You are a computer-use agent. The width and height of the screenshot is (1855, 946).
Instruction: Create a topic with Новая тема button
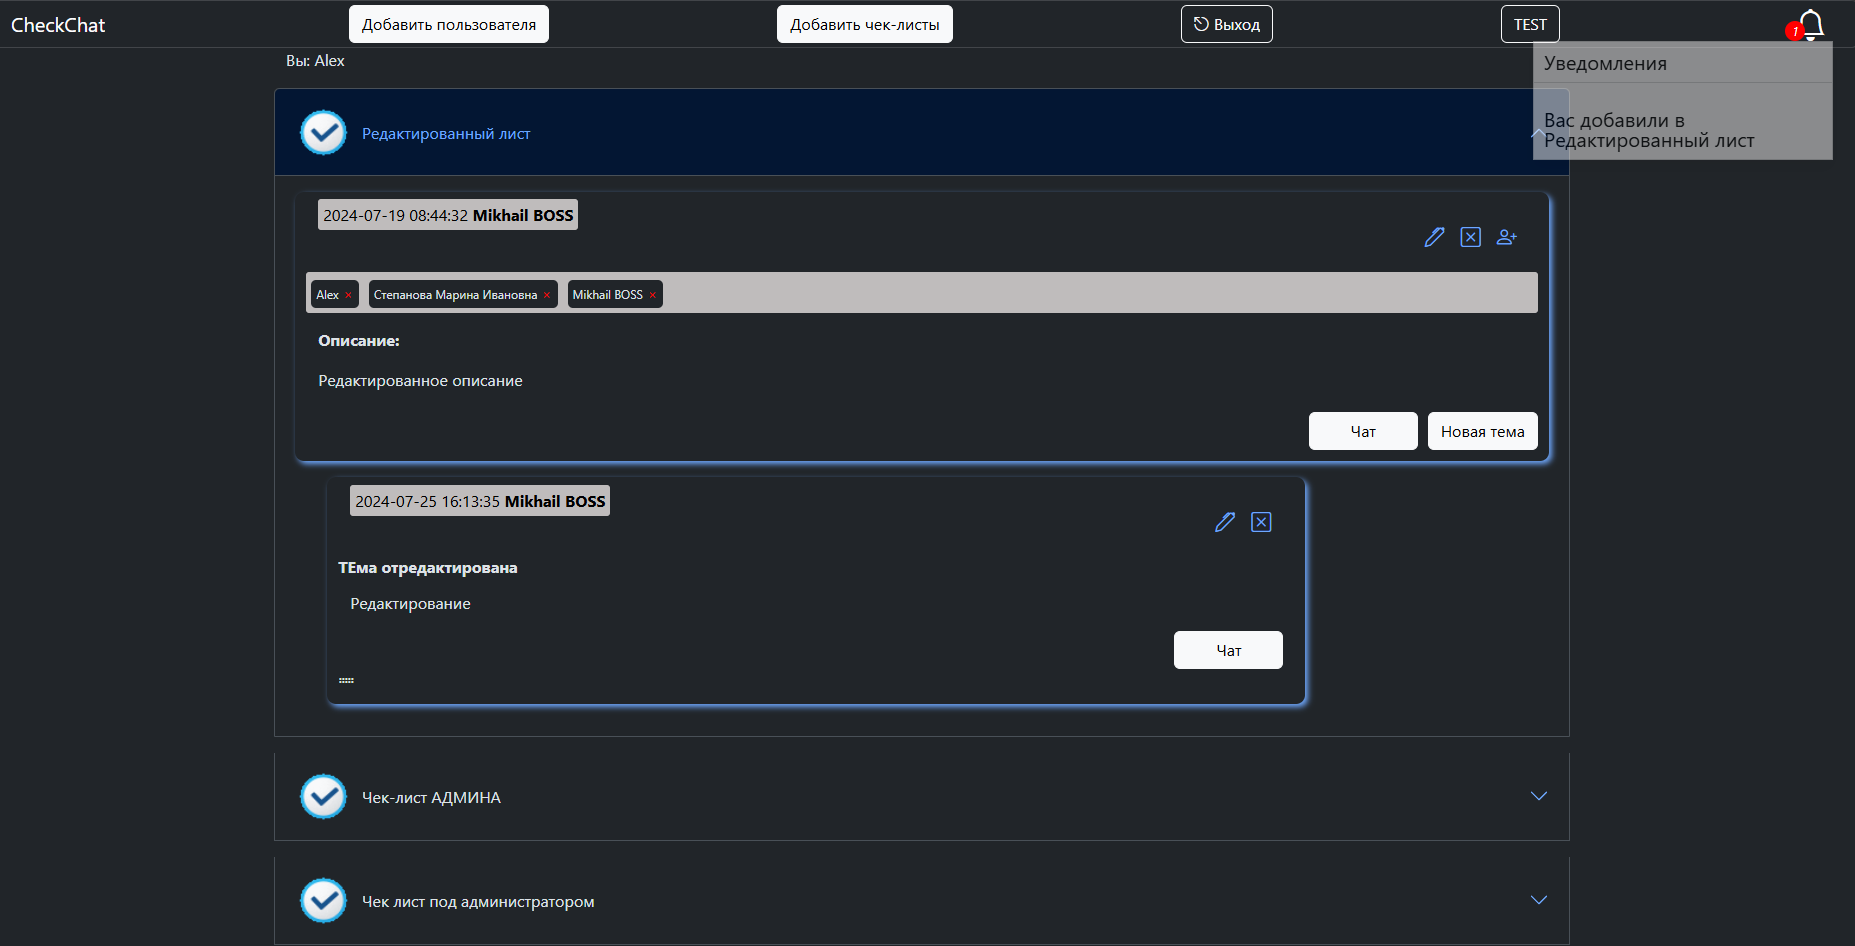pyautogui.click(x=1483, y=431)
